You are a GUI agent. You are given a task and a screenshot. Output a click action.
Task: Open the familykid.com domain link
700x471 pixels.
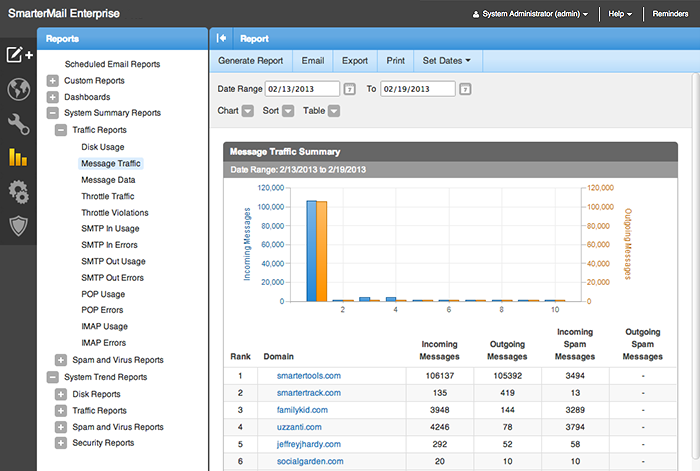[x=302, y=410]
